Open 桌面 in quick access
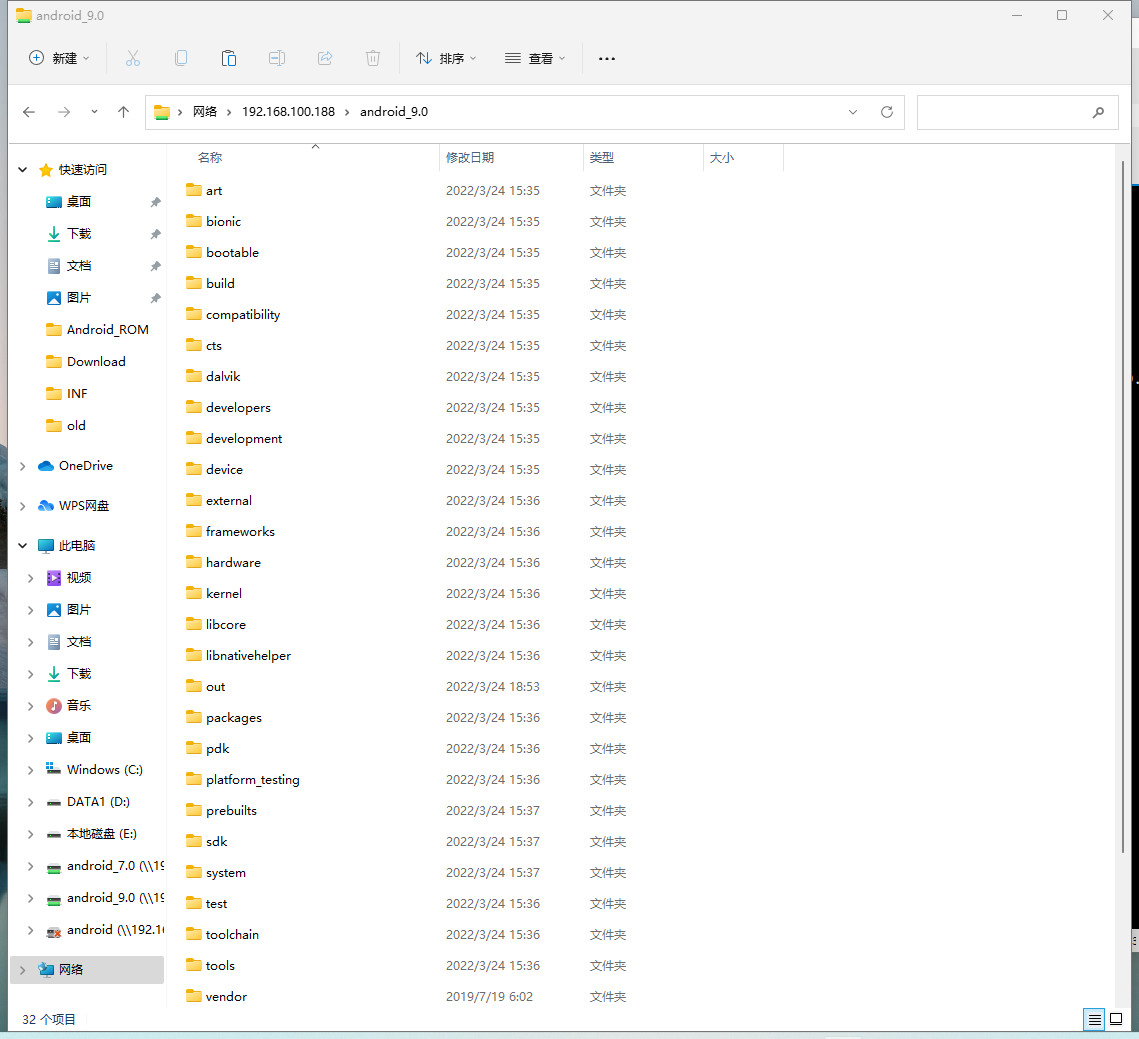The image size is (1139, 1039). [x=78, y=202]
